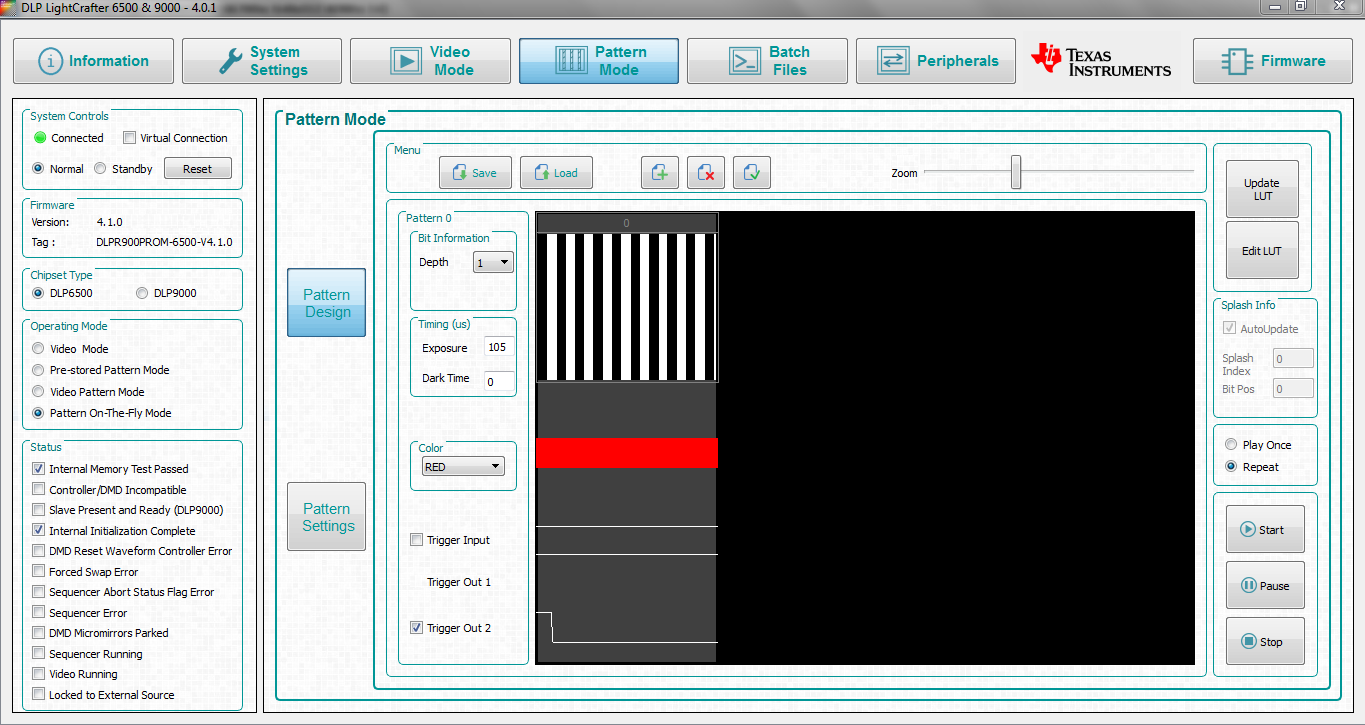Click the Edit LUT button
Screen dimensions: 1365x725
pyautogui.click(x=1262, y=251)
